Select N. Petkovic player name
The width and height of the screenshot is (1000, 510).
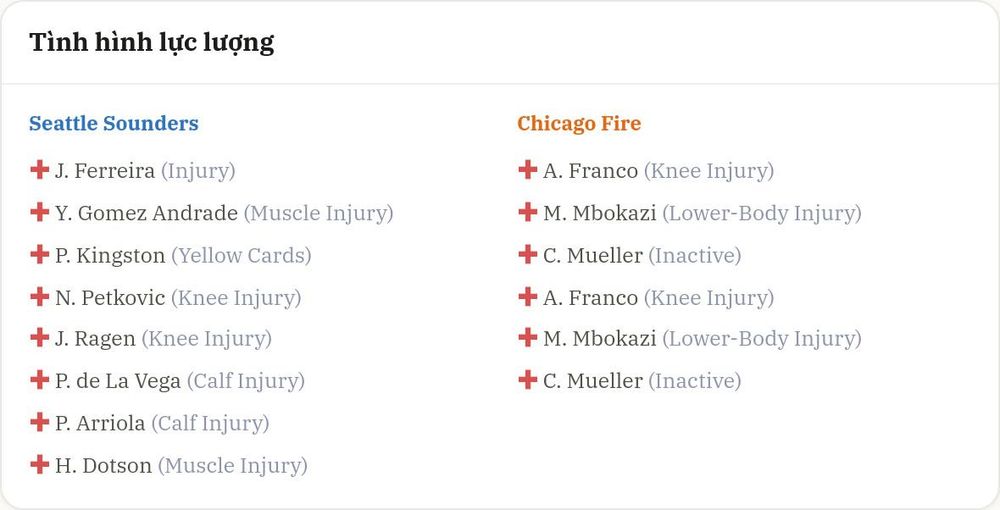[110, 297]
